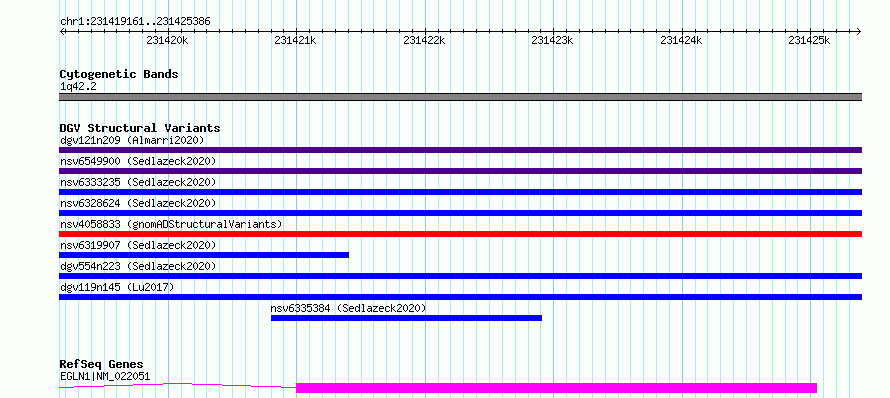The width and height of the screenshot is (890, 398).
Task: Open variant label nsv6549900 (Sedlazeck2020)
Action: click(138, 161)
